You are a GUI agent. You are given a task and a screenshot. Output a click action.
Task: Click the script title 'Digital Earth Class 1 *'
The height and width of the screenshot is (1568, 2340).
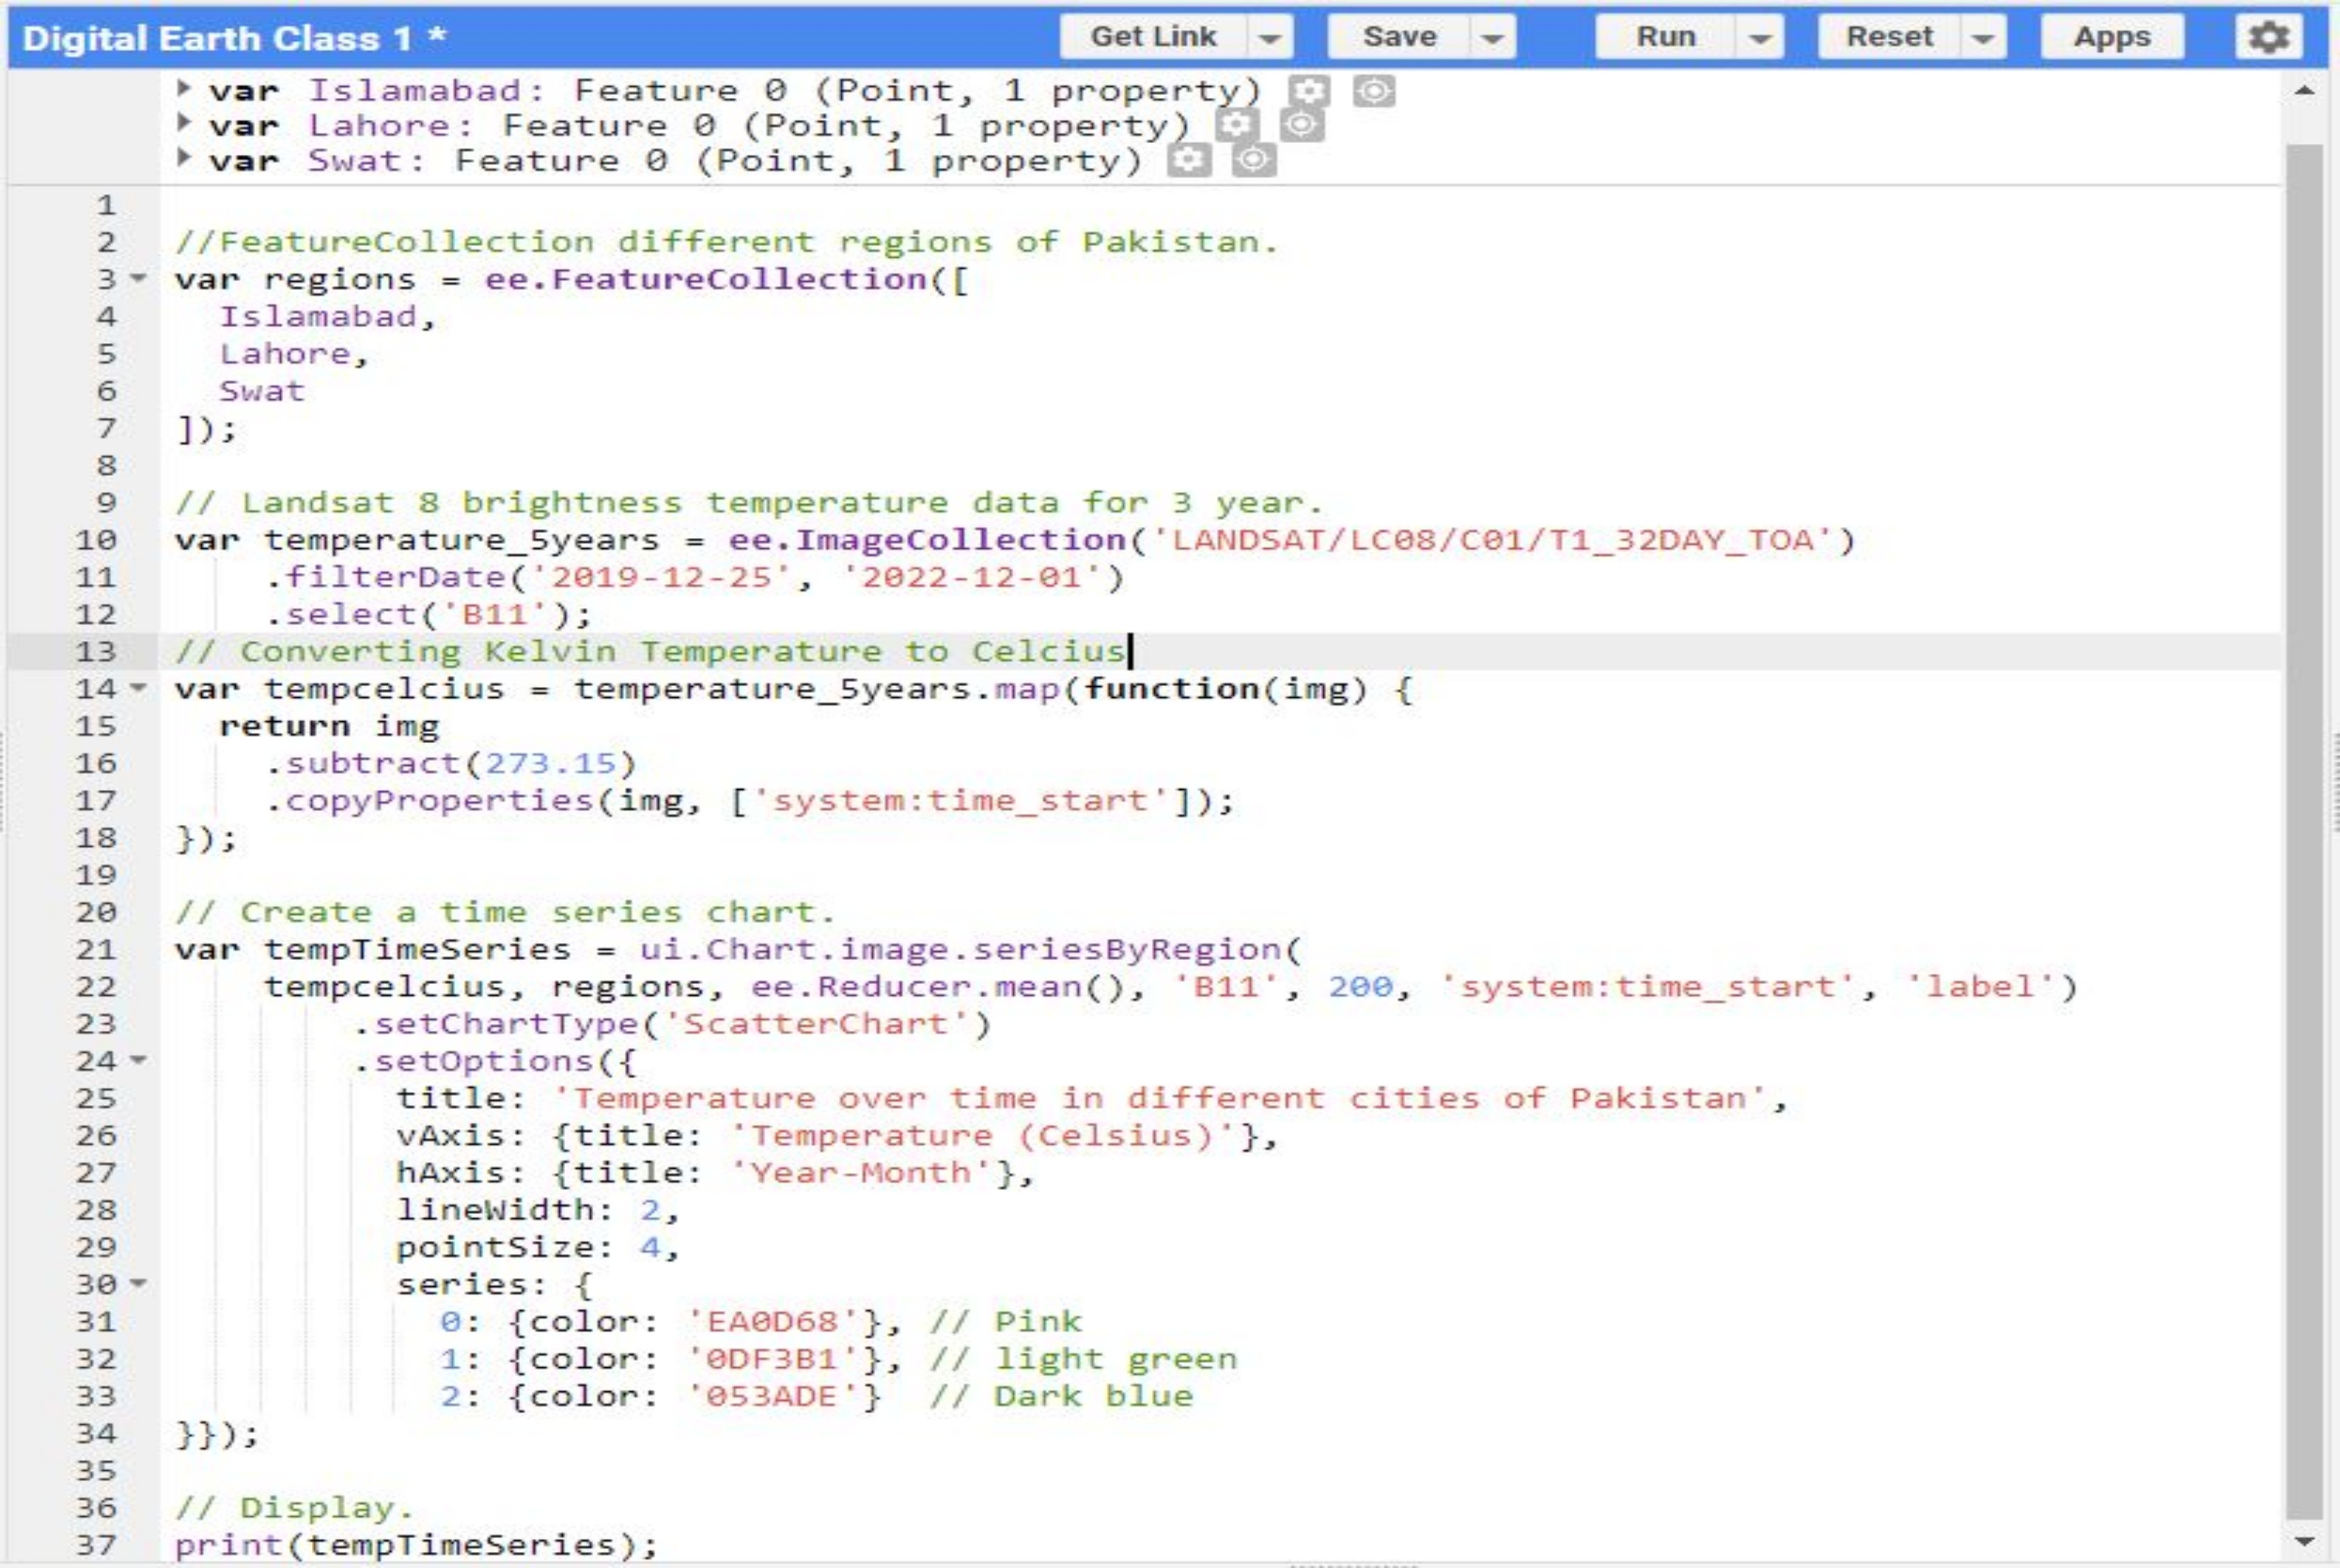(234, 38)
